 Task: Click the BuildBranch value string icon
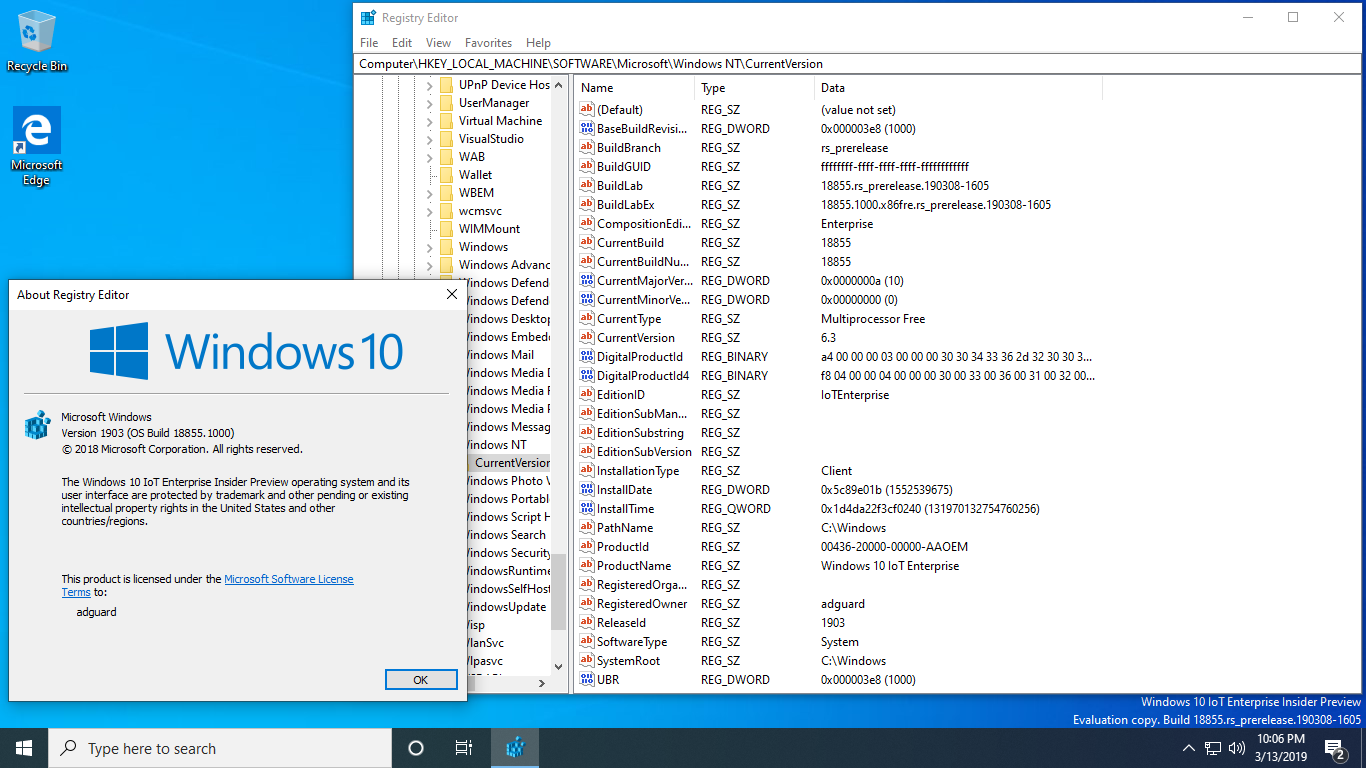[587, 148]
